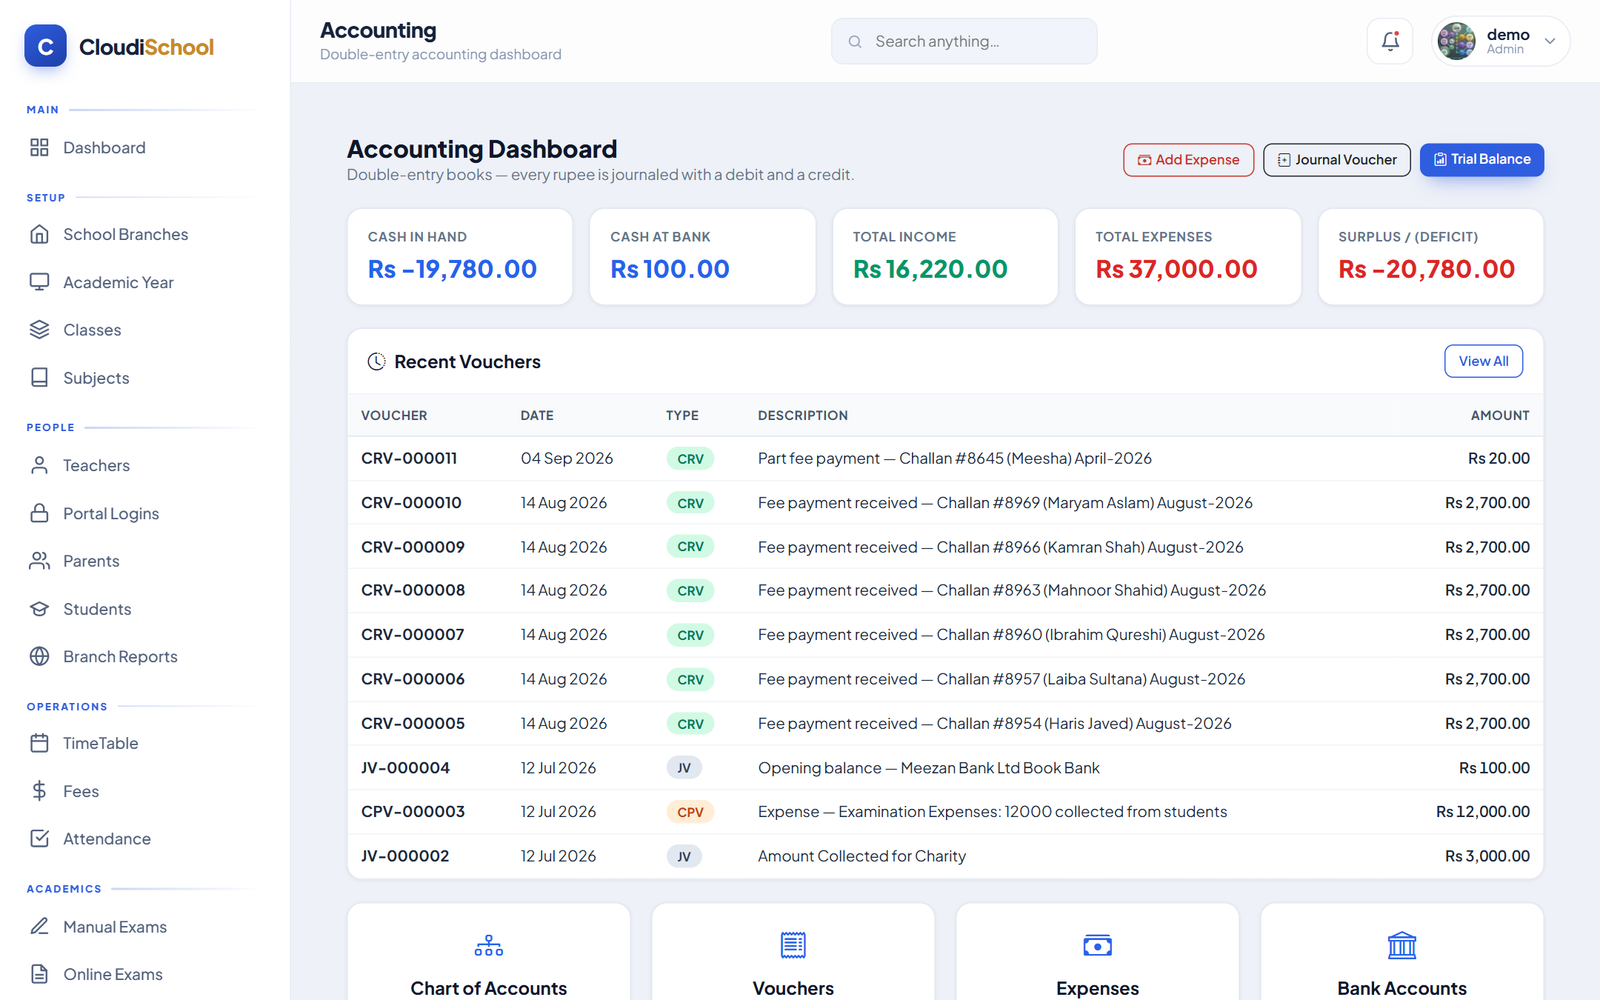This screenshot has width=1600, height=1000.
Task: Click the demo user avatar
Action: (1456, 41)
